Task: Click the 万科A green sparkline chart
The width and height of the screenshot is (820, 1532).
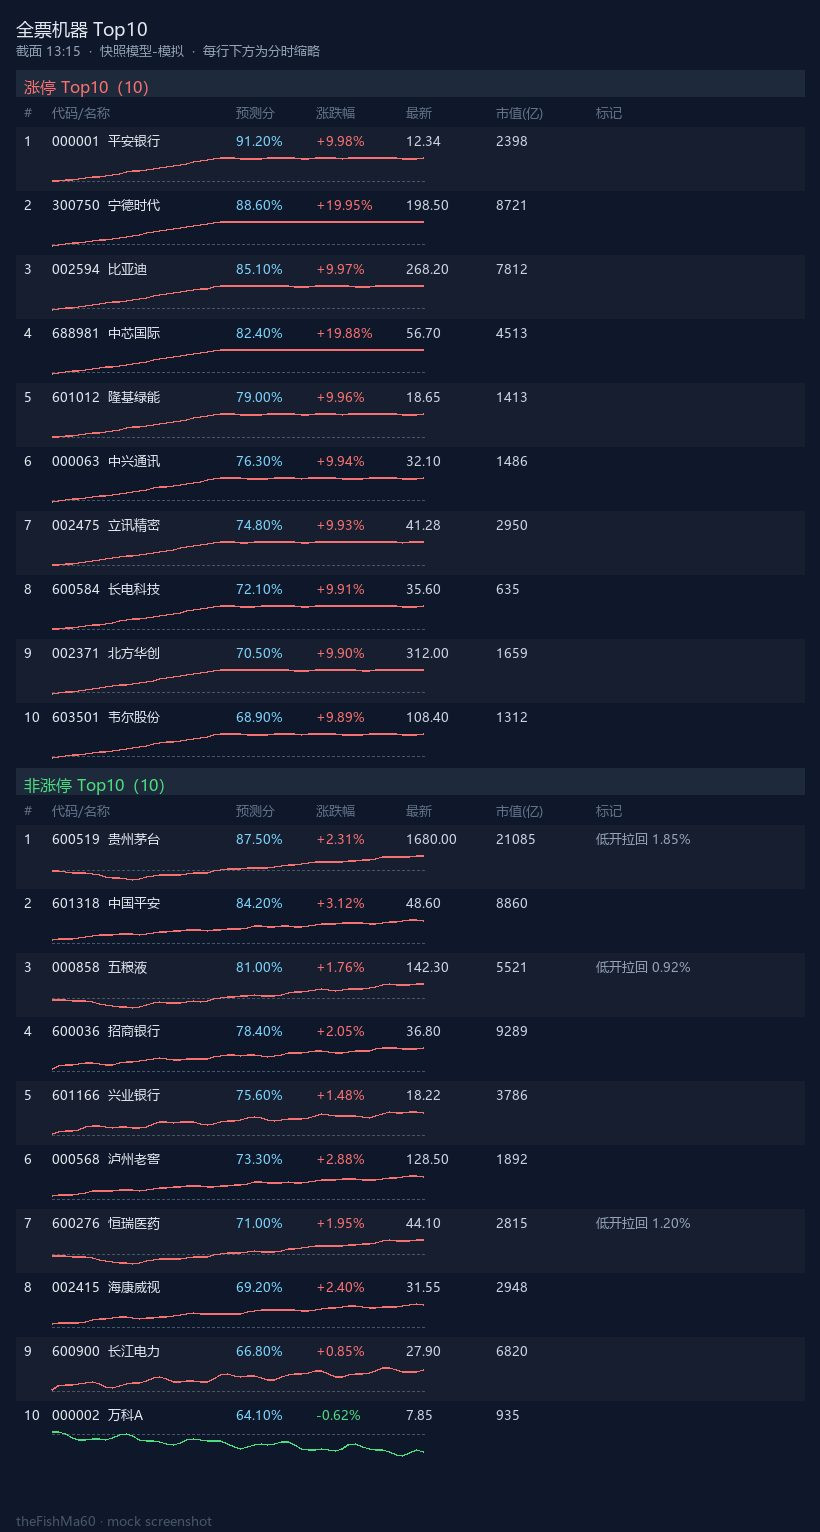Action: (x=238, y=1444)
